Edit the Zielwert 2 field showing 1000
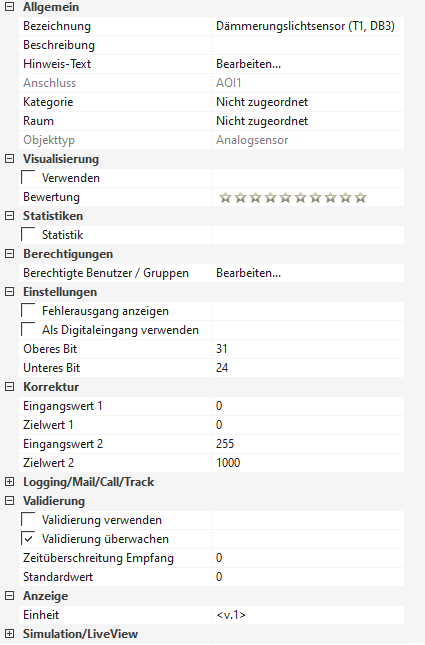Image resolution: width=425 pixels, height=645 pixels. click(308, 463)
